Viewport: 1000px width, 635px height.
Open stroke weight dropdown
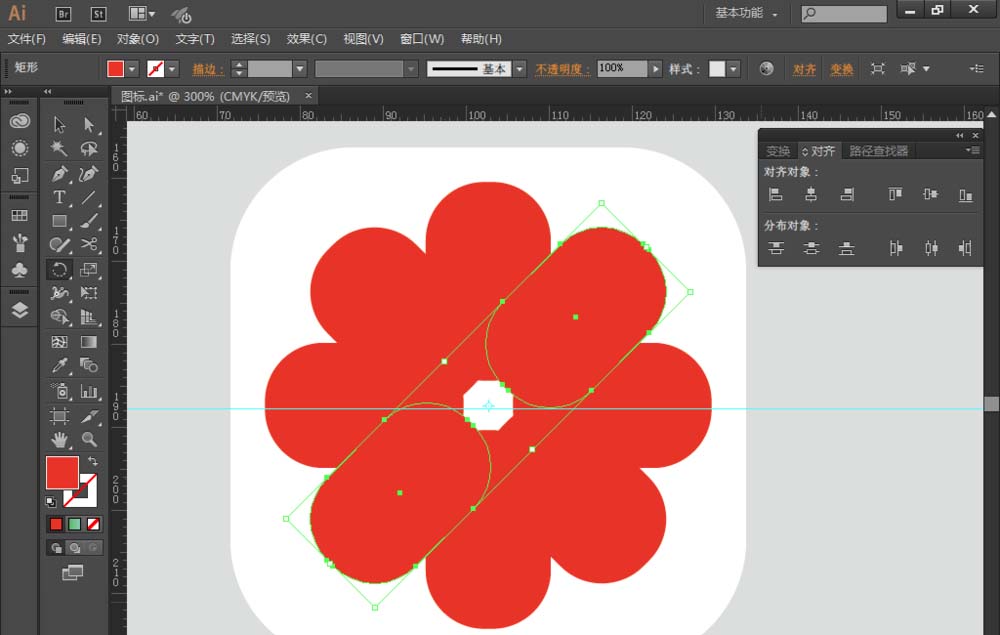[300, 68]
